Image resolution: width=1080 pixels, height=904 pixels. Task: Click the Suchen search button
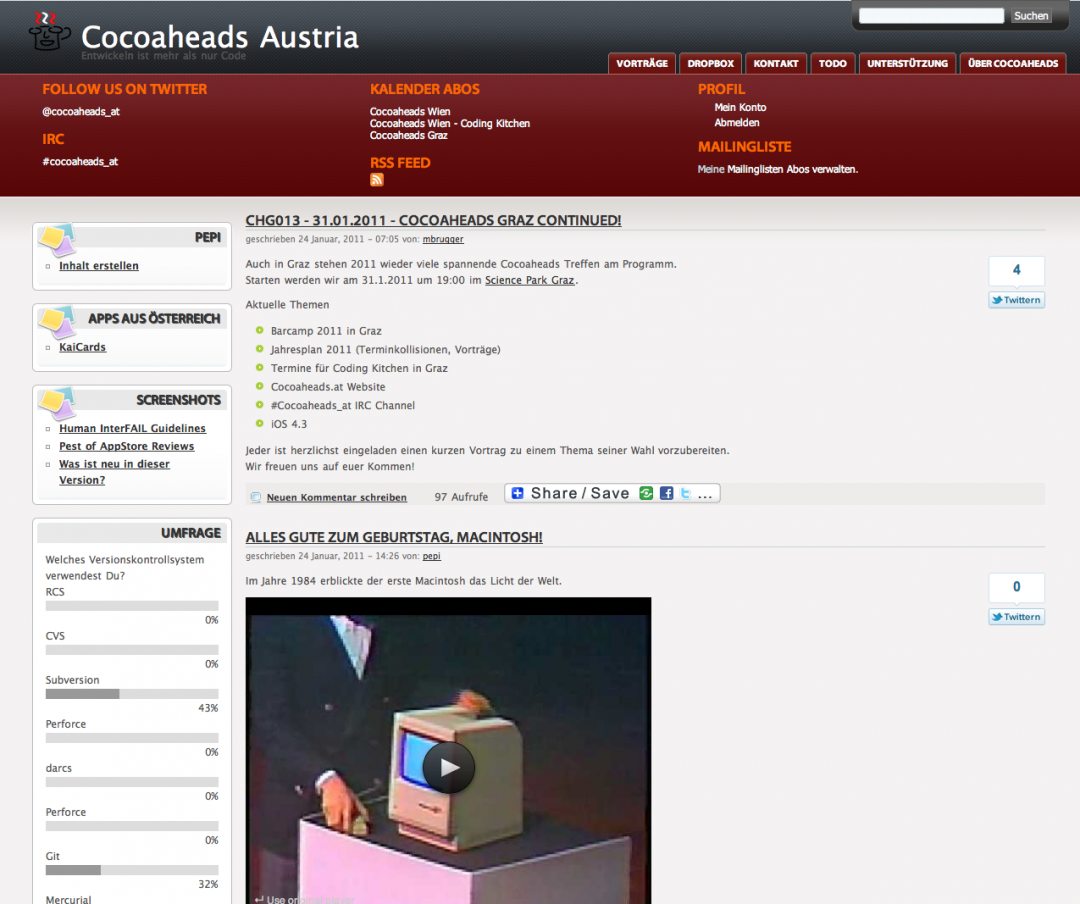pos(1030,16)
